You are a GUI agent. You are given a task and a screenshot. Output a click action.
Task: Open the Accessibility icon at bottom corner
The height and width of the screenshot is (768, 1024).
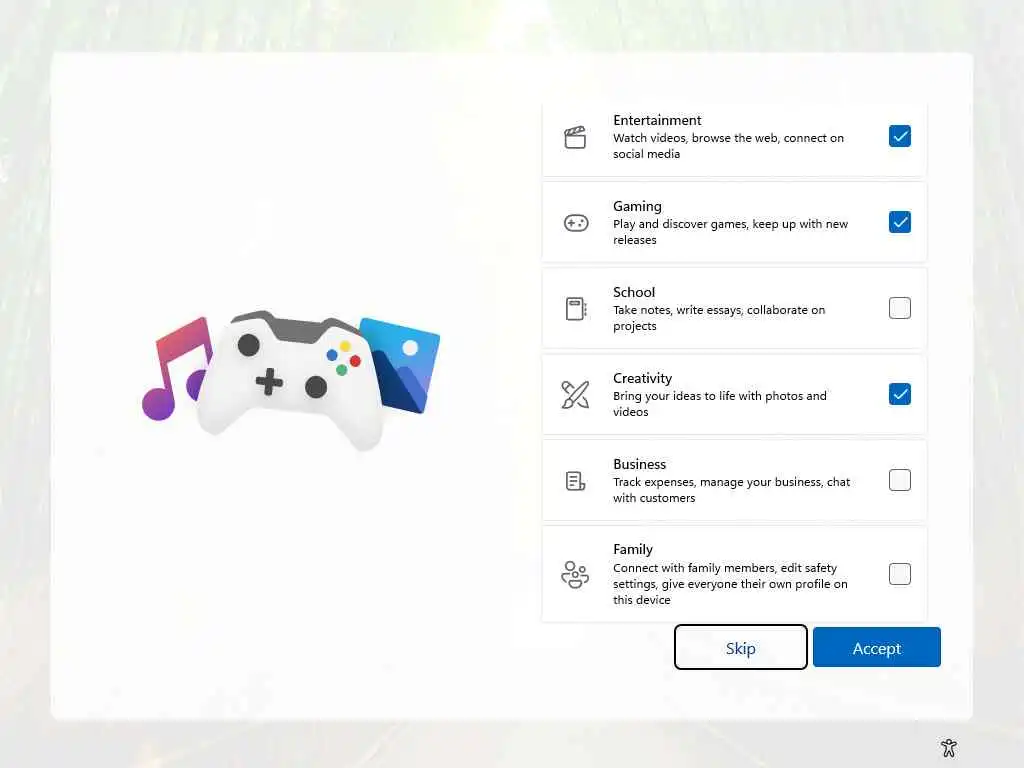(949, 747)
